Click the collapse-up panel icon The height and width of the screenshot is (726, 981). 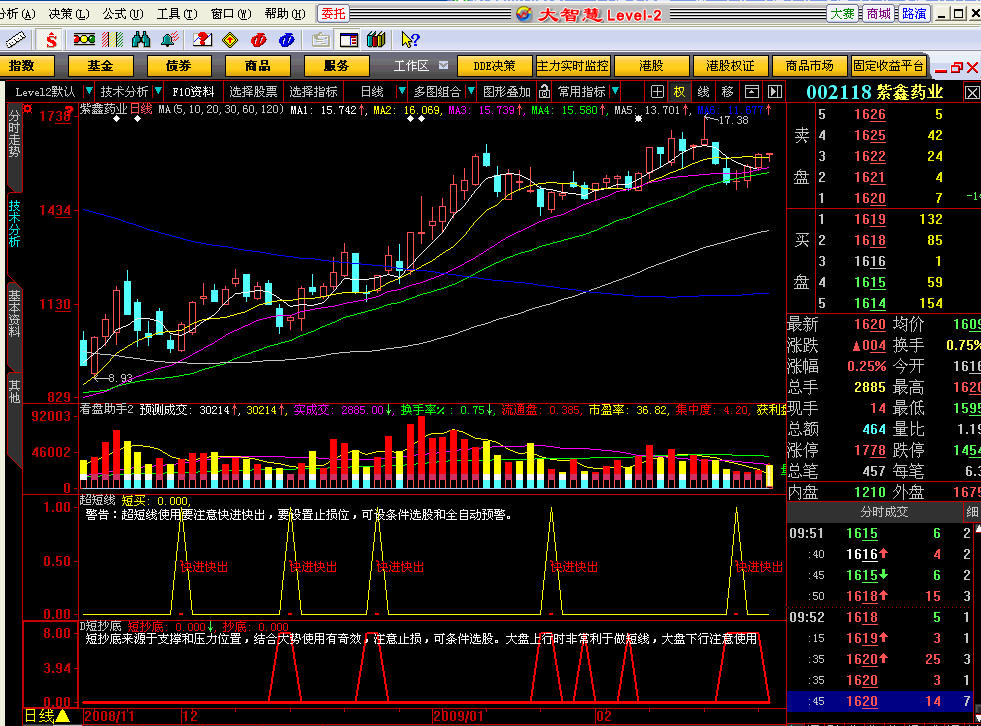(x=751, y=91)
